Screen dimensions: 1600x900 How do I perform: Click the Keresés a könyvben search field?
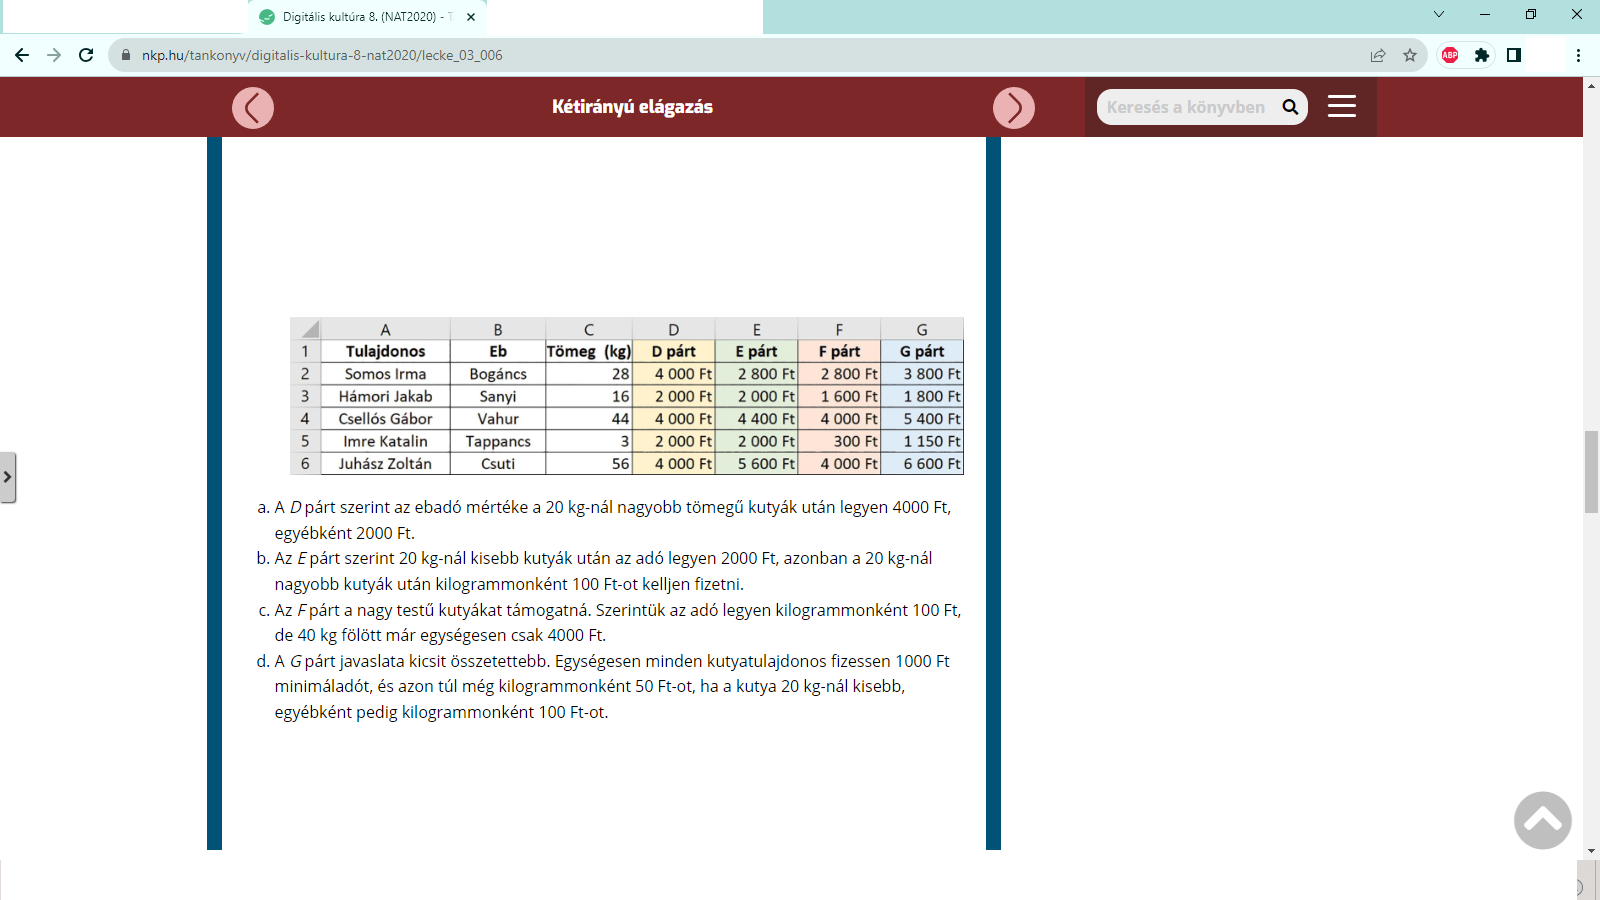tap(1186, 107)
